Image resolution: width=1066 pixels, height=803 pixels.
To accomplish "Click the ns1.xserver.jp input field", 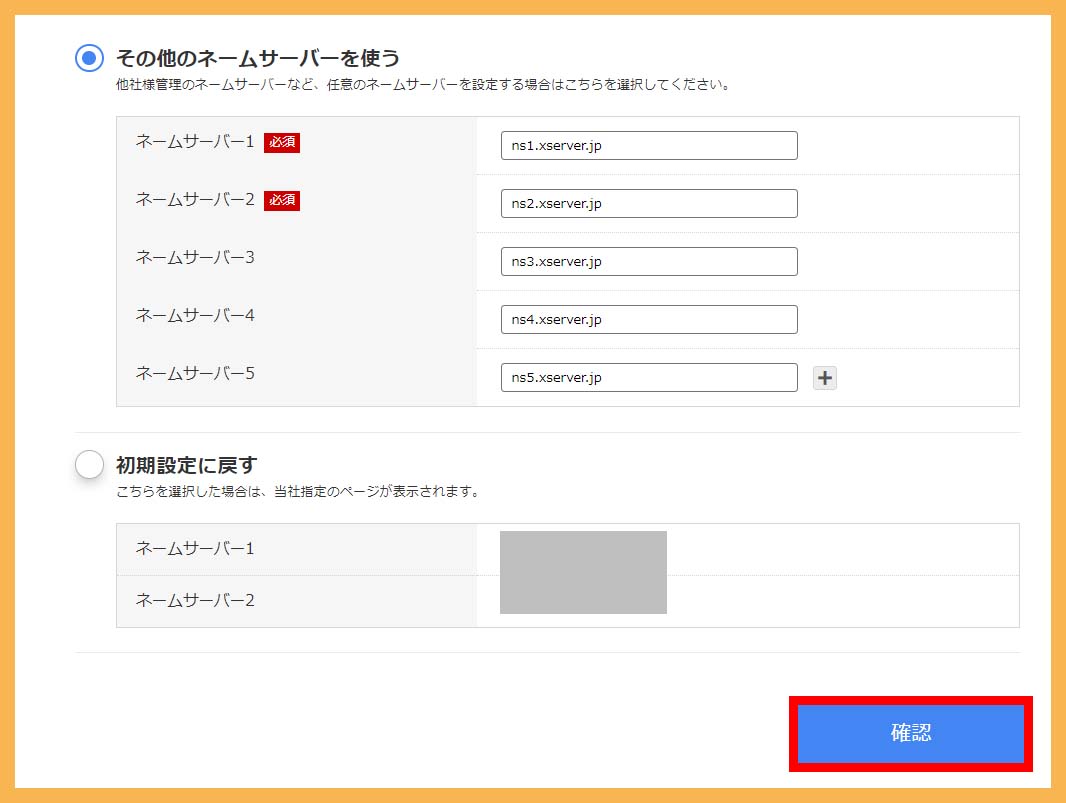I will [x=648, y=146].
